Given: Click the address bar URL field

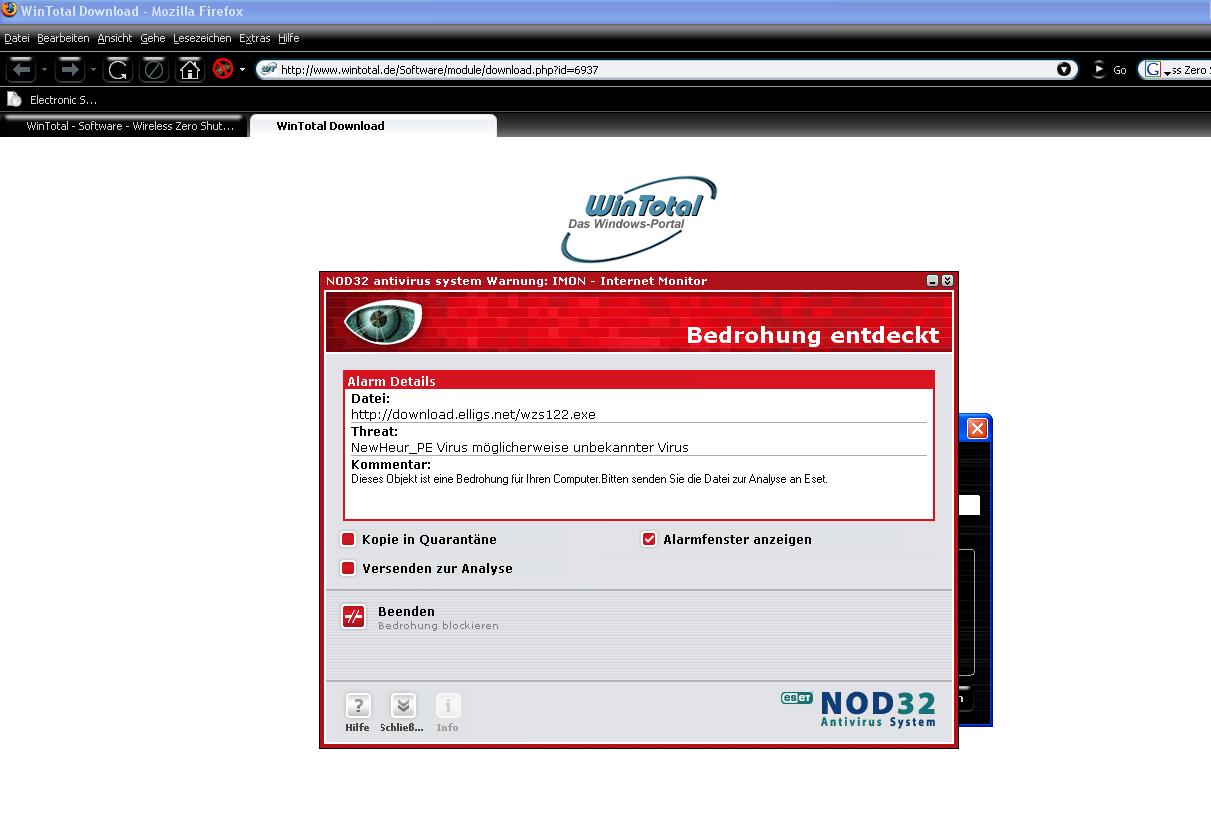Looking at the screenshot, I should click(665, 70).
